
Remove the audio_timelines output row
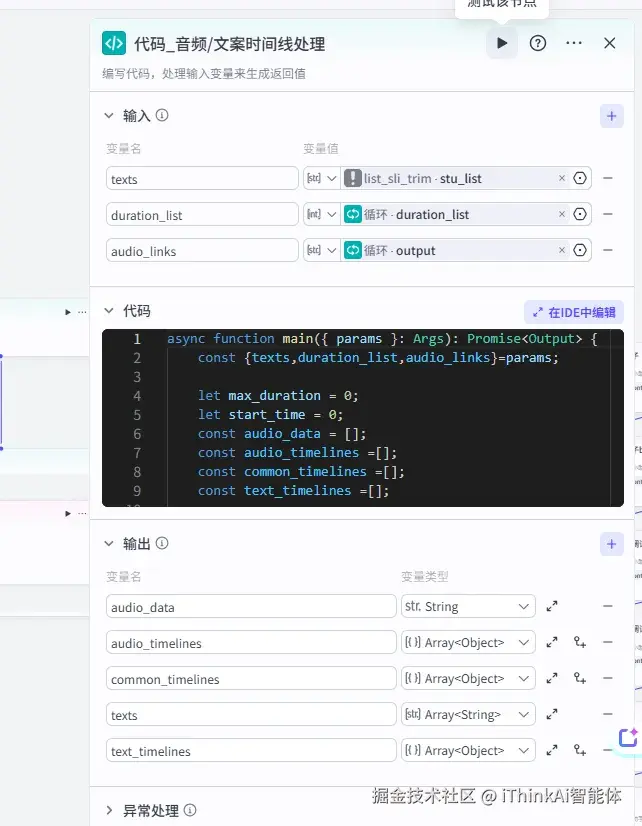pyautogui.click(x=608, y=642)
